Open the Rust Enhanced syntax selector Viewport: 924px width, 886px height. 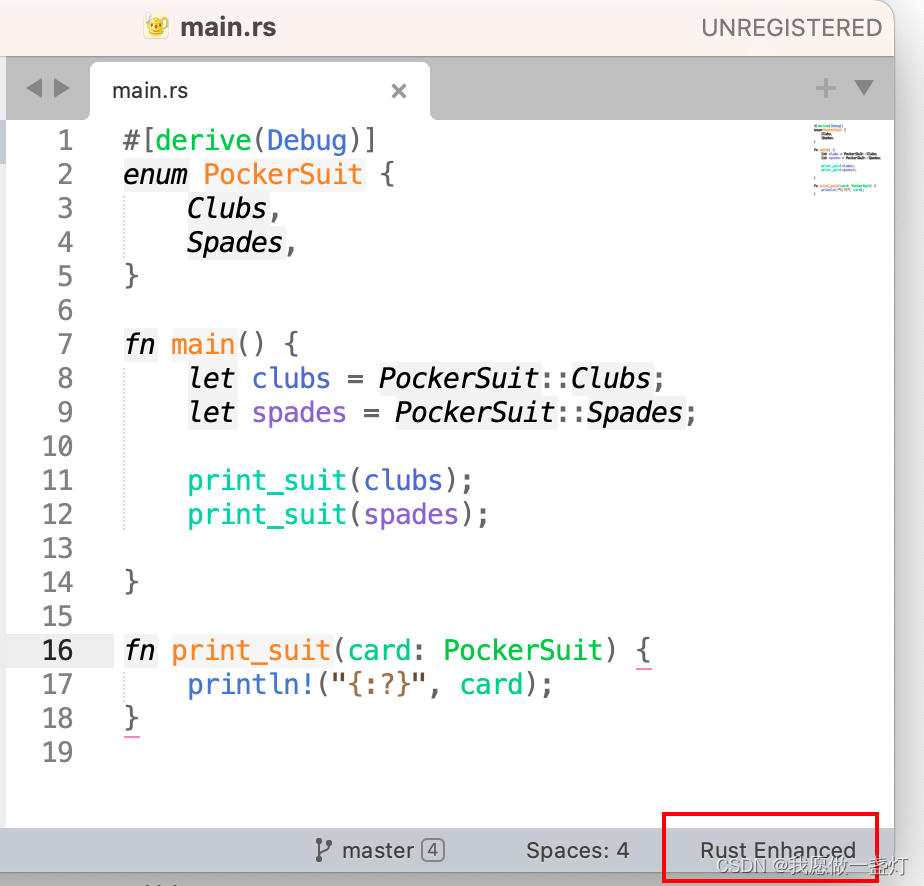(x=779, y=849)
